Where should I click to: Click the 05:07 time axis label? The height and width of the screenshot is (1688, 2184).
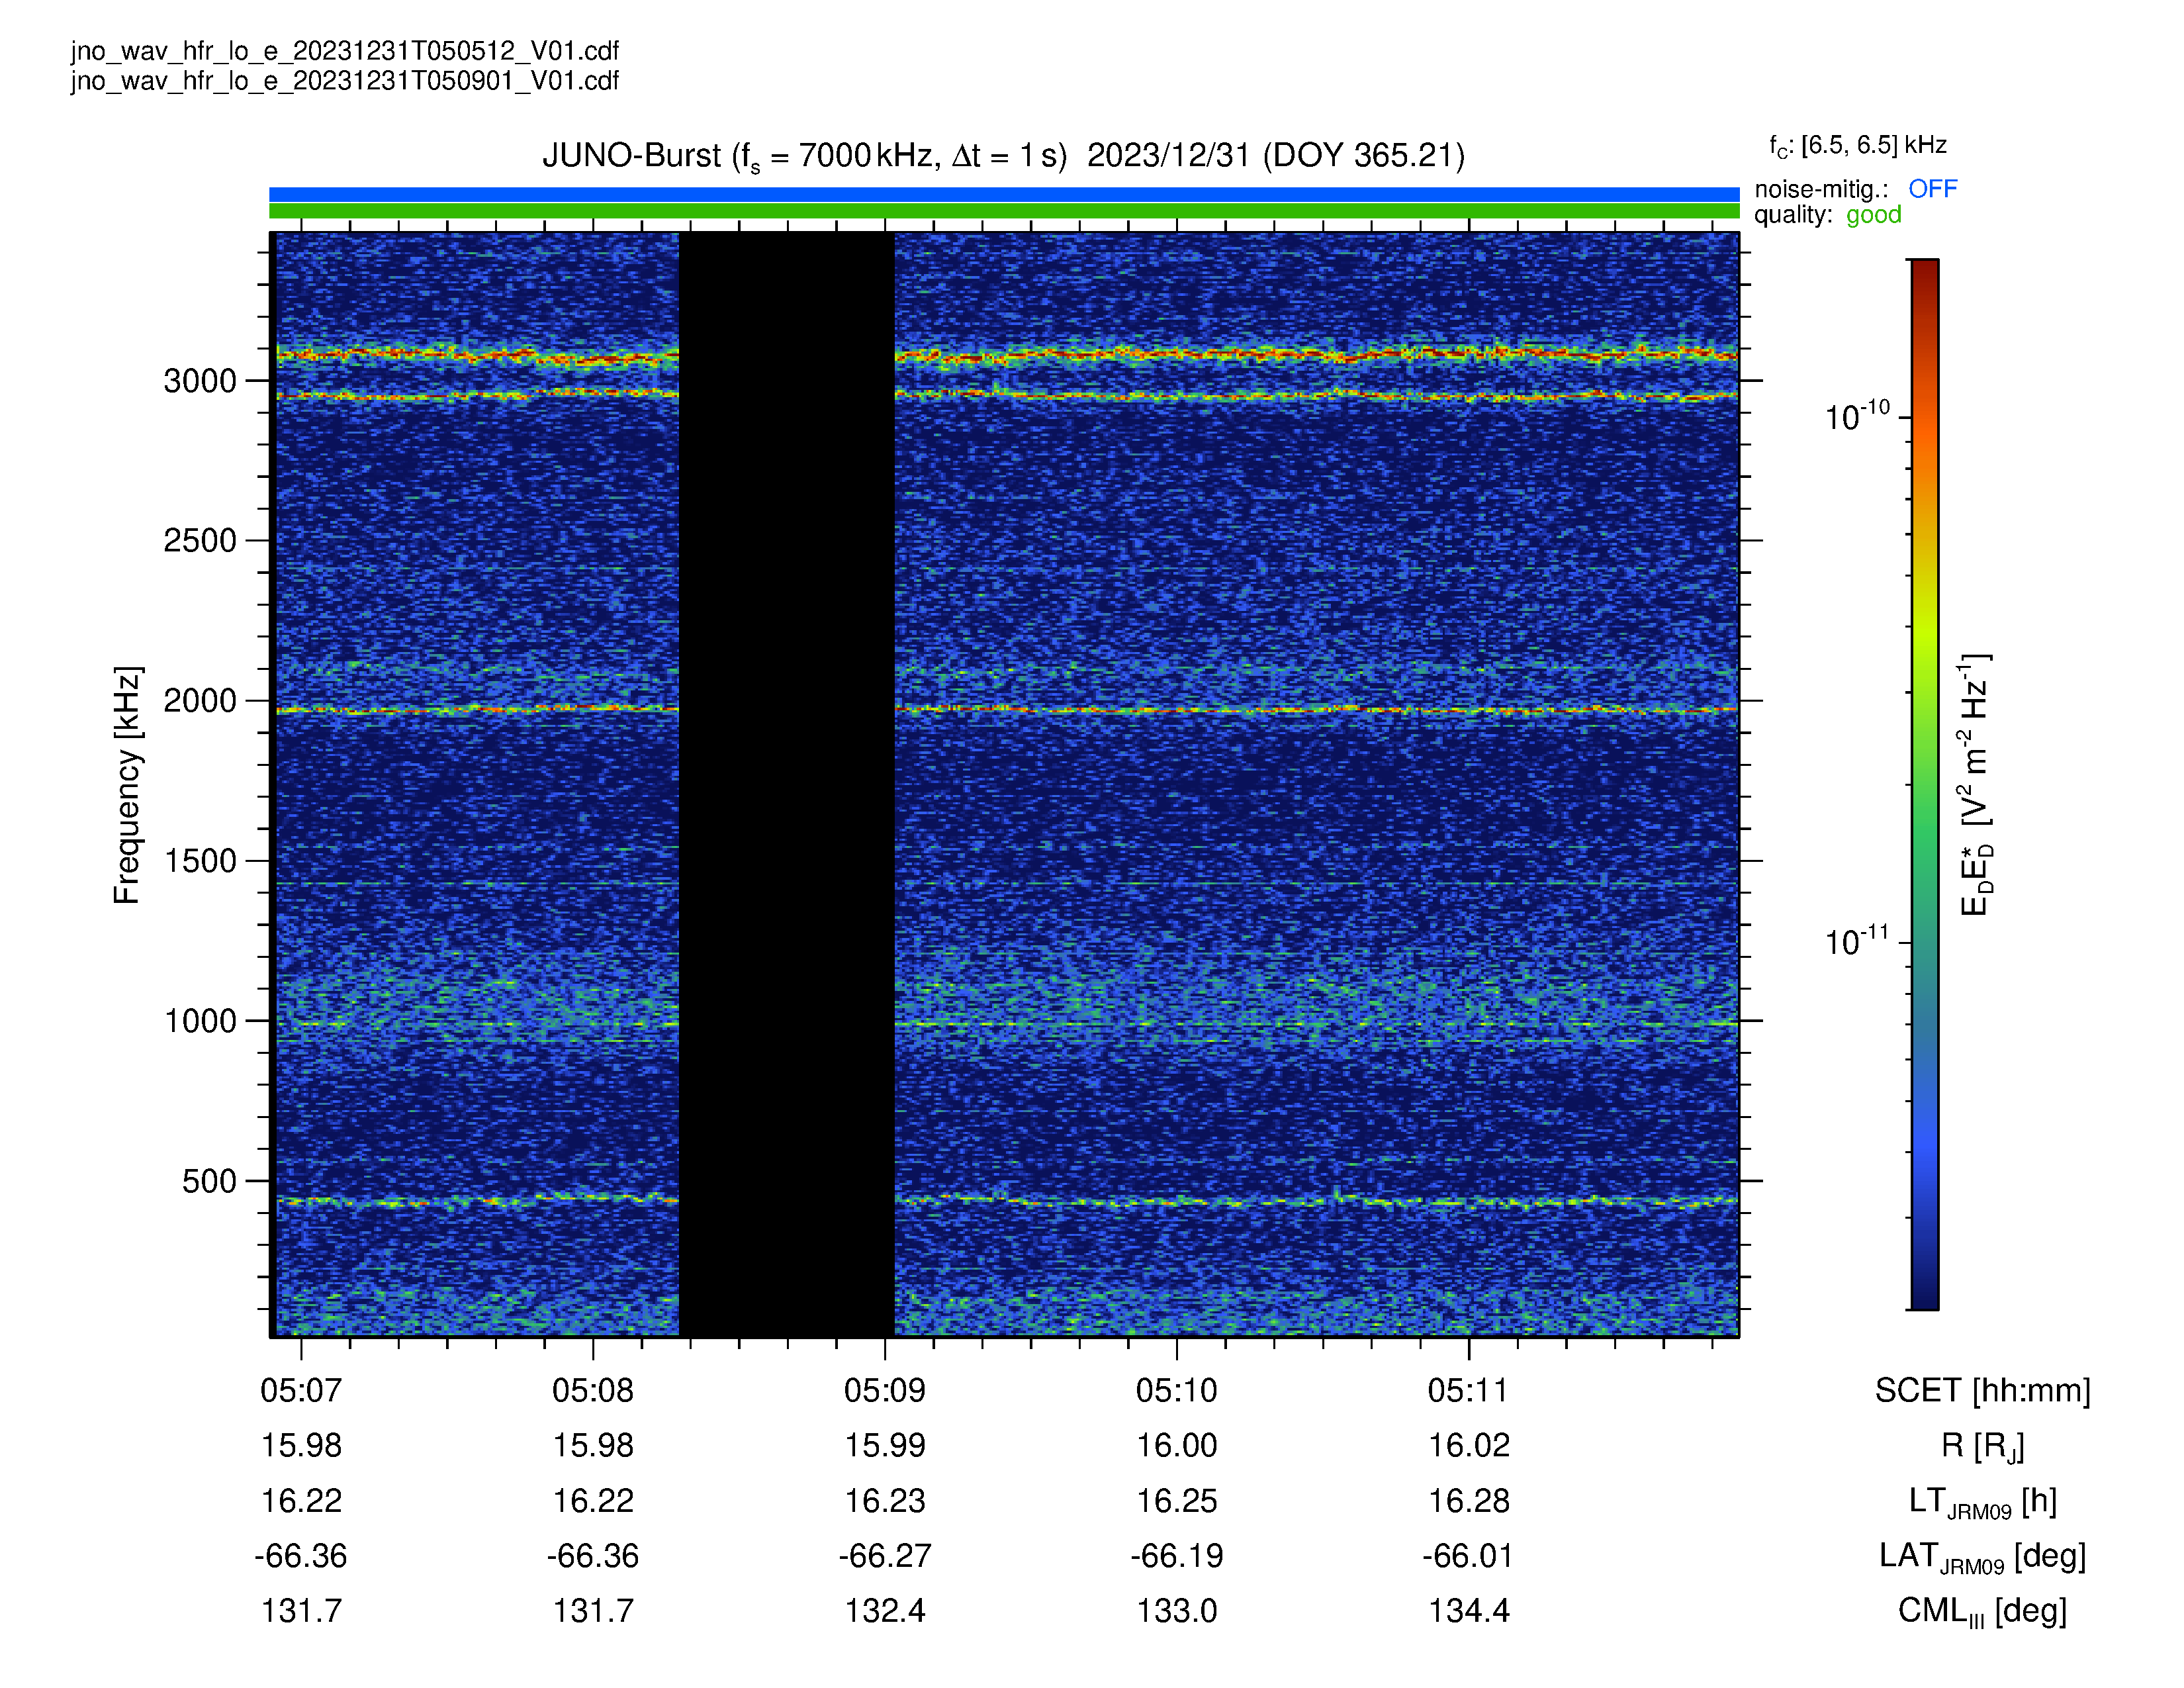[x=301, y=1390]
